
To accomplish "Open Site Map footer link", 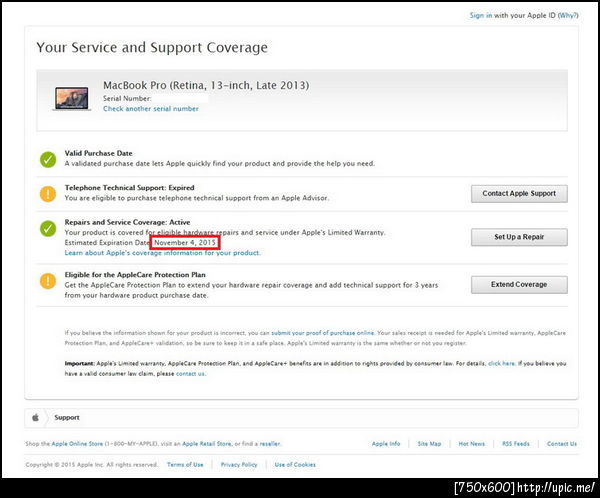I will (429, 444).
